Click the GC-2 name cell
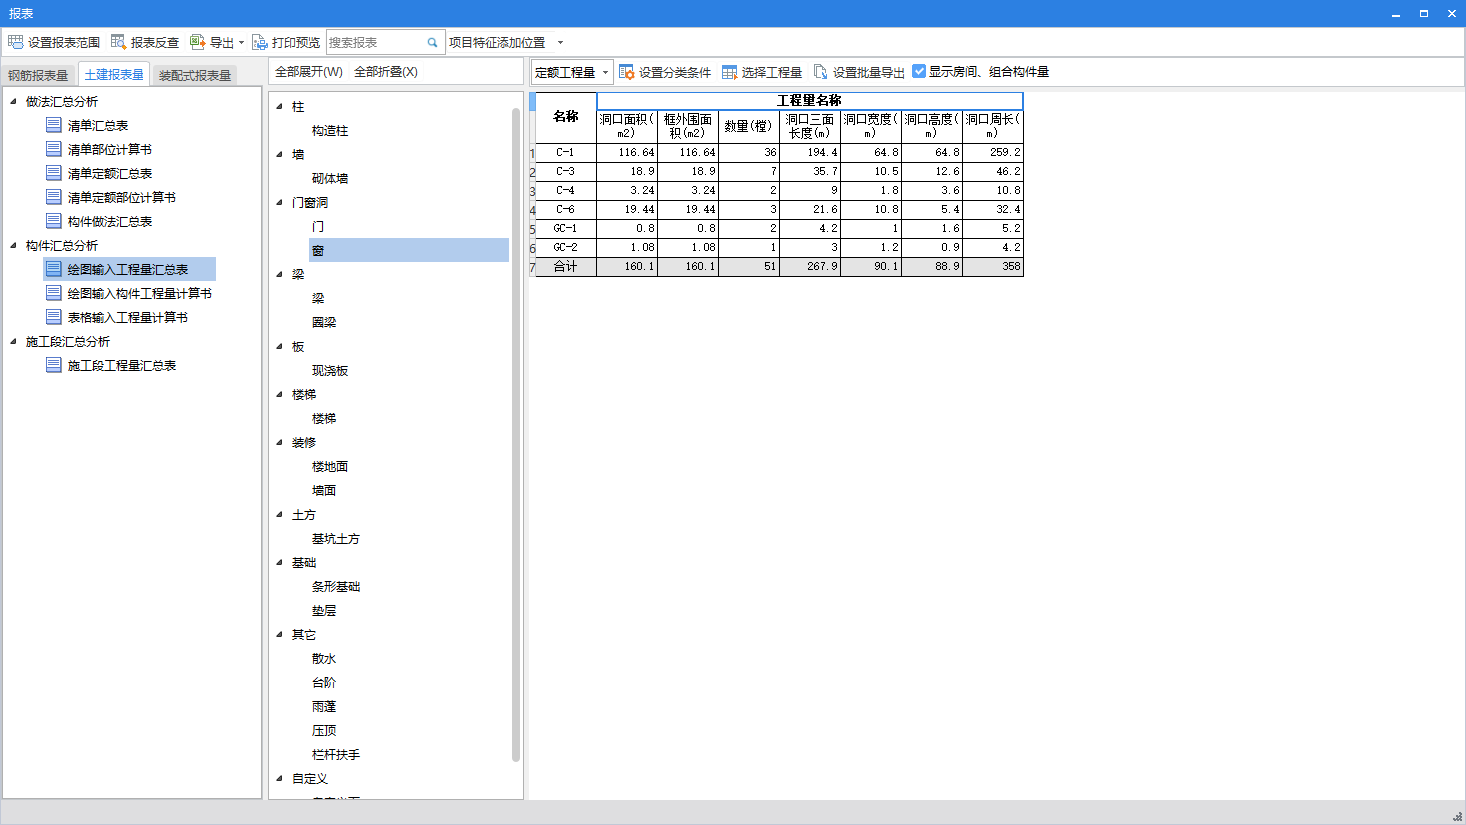This screenshot has width=1466, height=825. tap(566, 247)
